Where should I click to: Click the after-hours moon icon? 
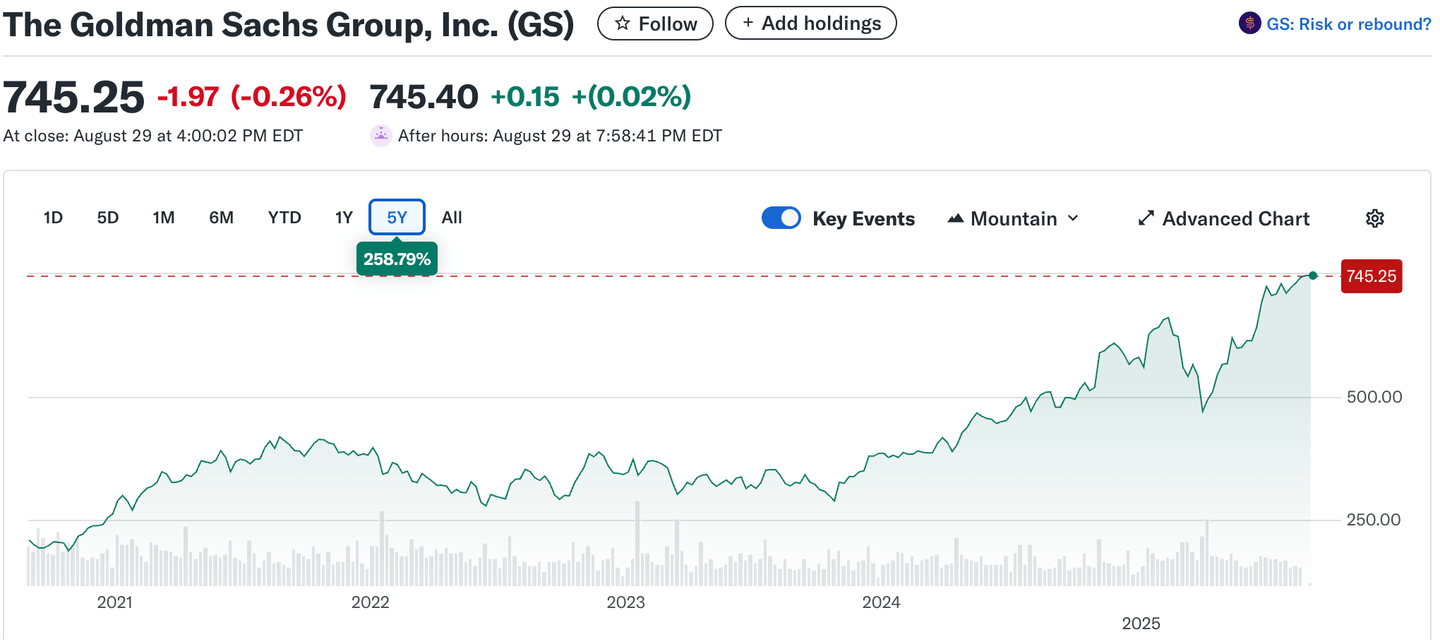[380, 136]
